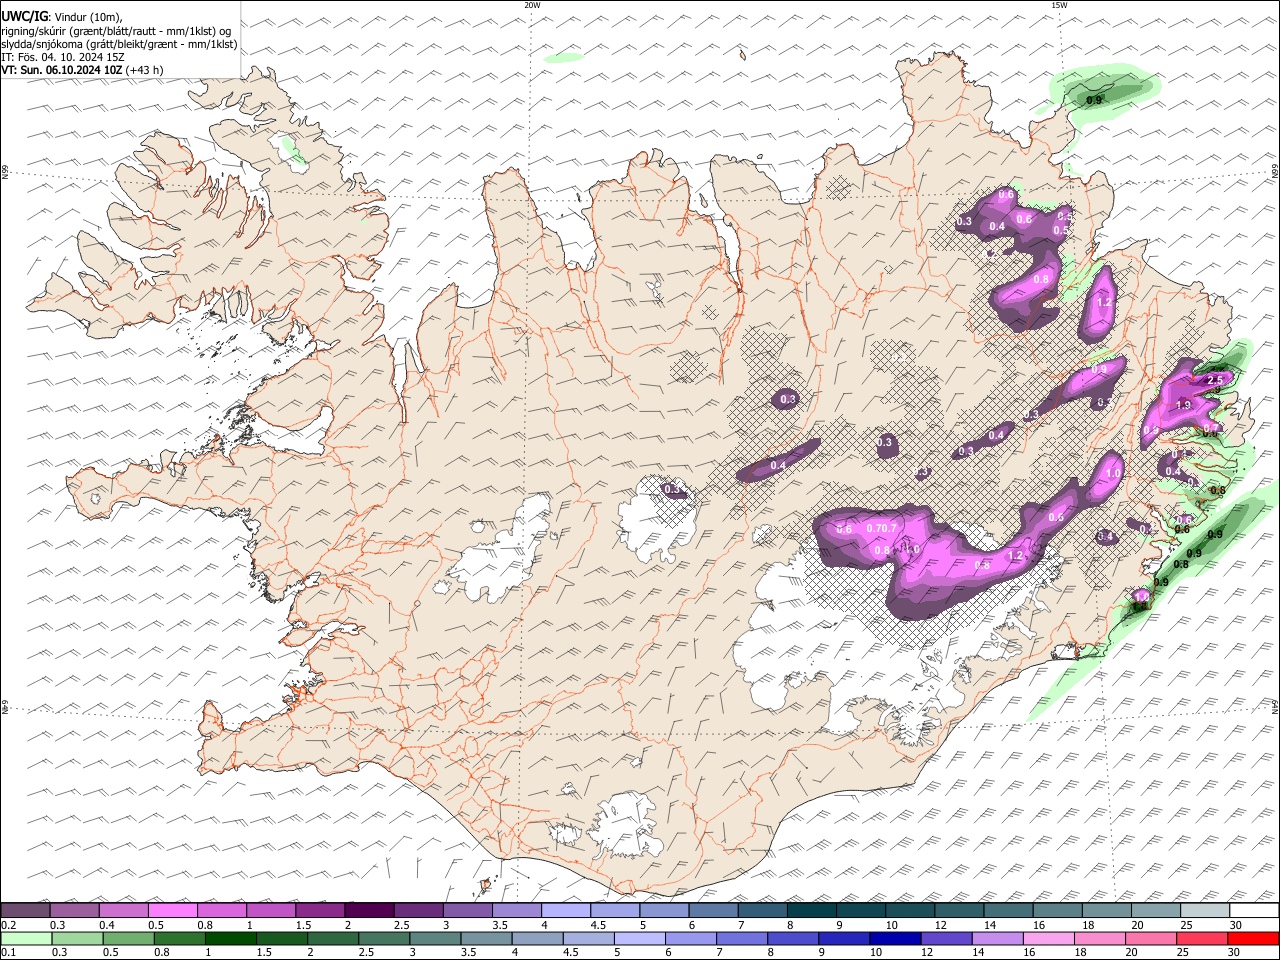This screenshot has height=960, width=1280.
Task: Click the dark mauve 0.2 swatch in upper legend
Action: point(25,911)
